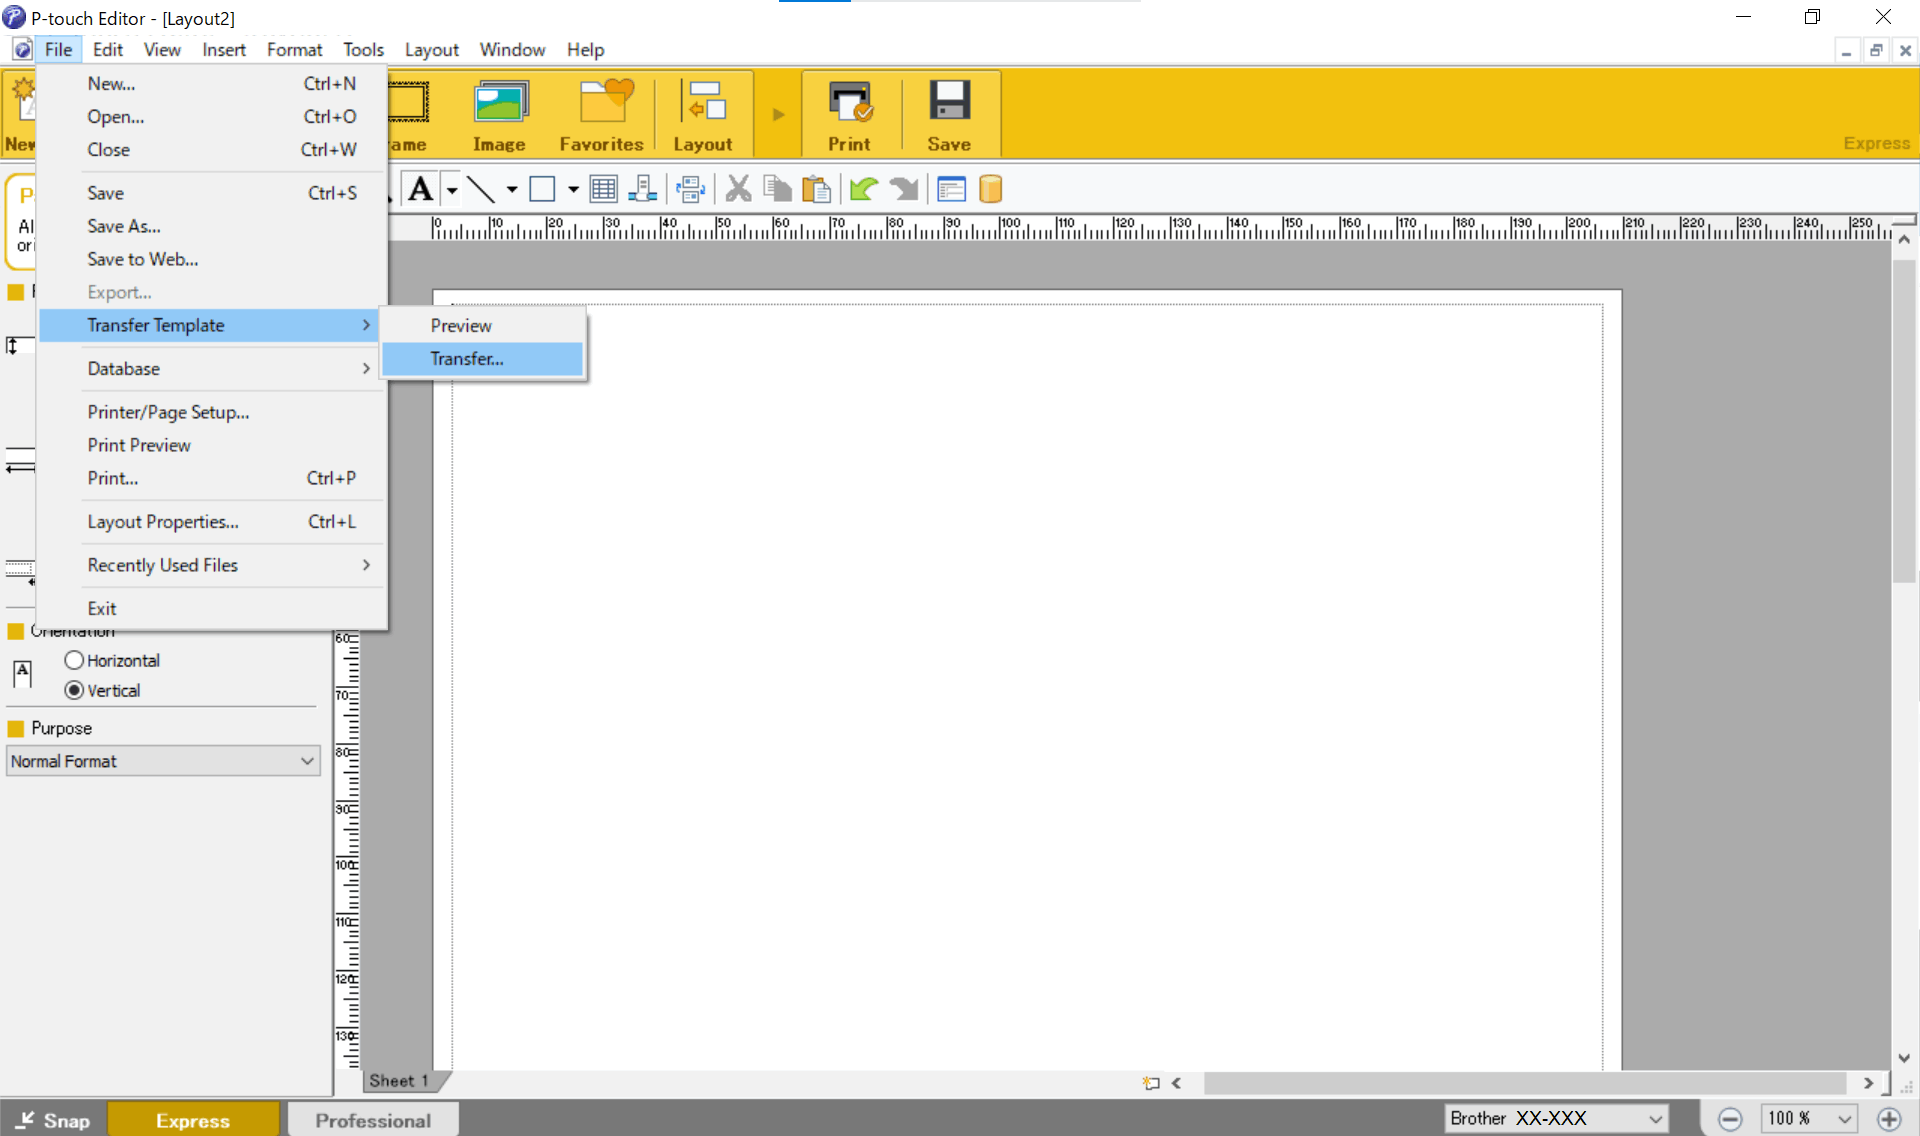Click the green Undo arrow
The height and width of the screenshot is (1136, 1920).
(x=864, y=189)
